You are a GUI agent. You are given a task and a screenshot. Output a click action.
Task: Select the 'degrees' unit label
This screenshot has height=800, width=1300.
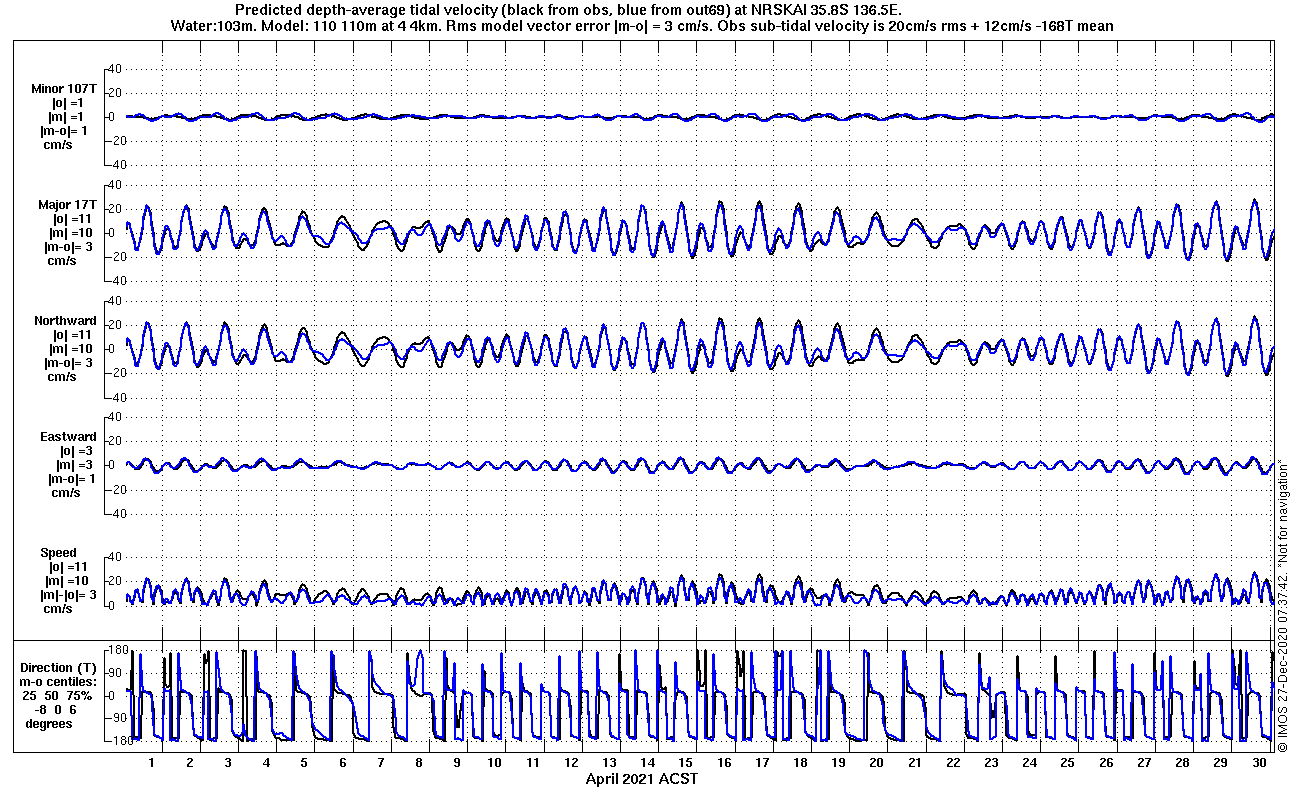pyautogui.click(x=49, y=724)
